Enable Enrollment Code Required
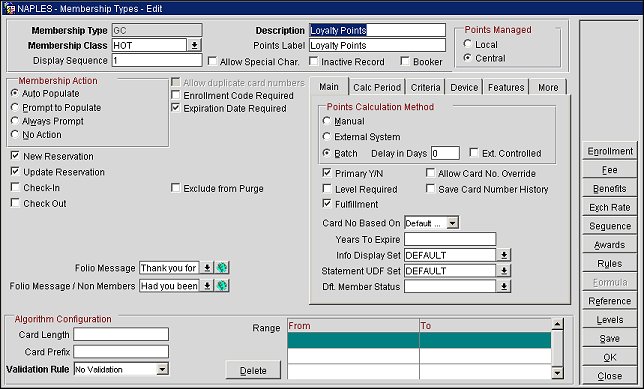 click(176, 95)
